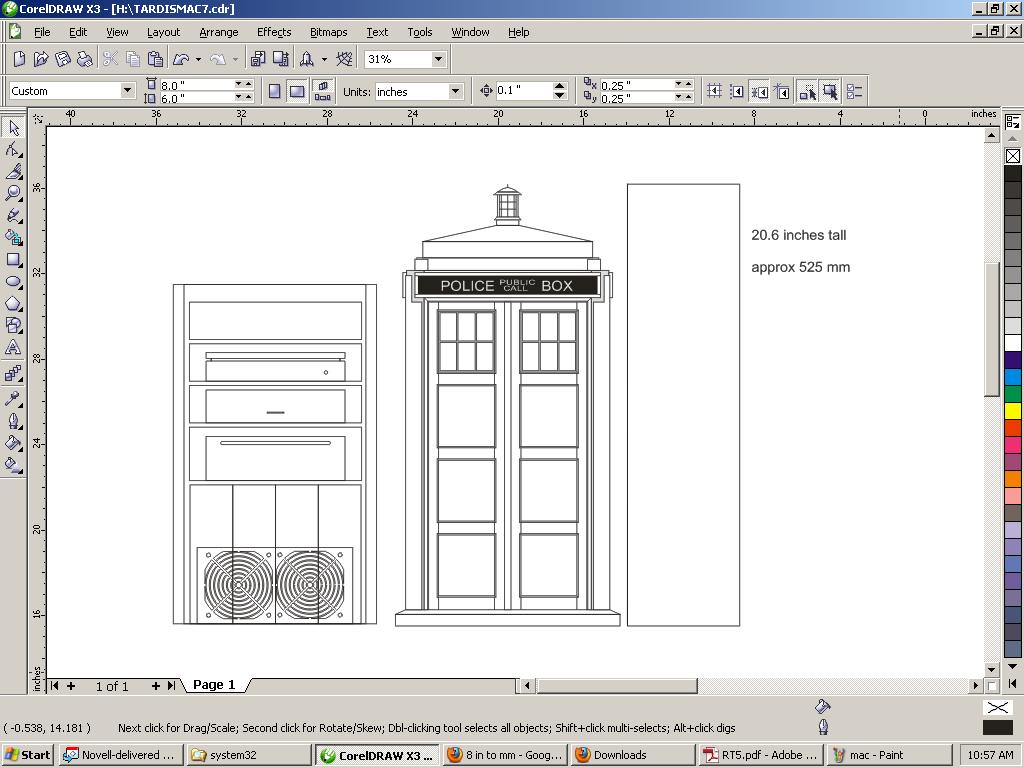
Task: Increase the nudge offset value
Action: tap(560, 86)
